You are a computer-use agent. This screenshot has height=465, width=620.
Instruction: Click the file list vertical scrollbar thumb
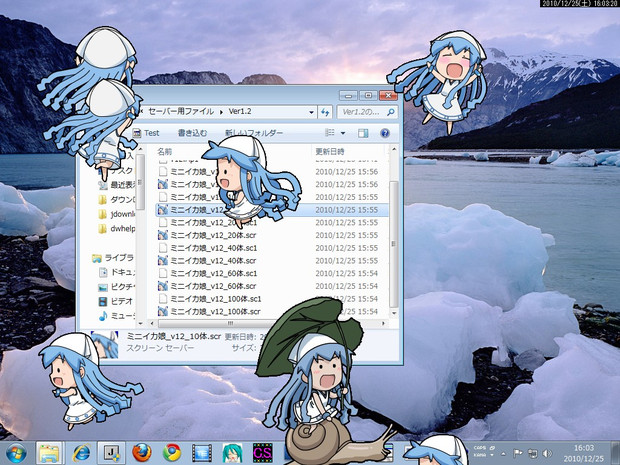[x=393, y=244]
